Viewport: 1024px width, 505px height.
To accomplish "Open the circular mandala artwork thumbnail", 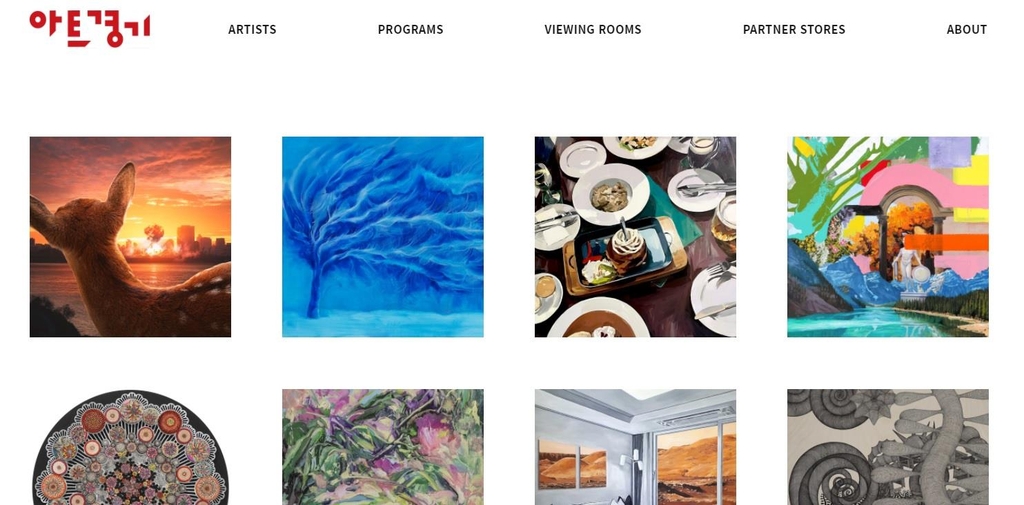I will click(x=130, y=448).
